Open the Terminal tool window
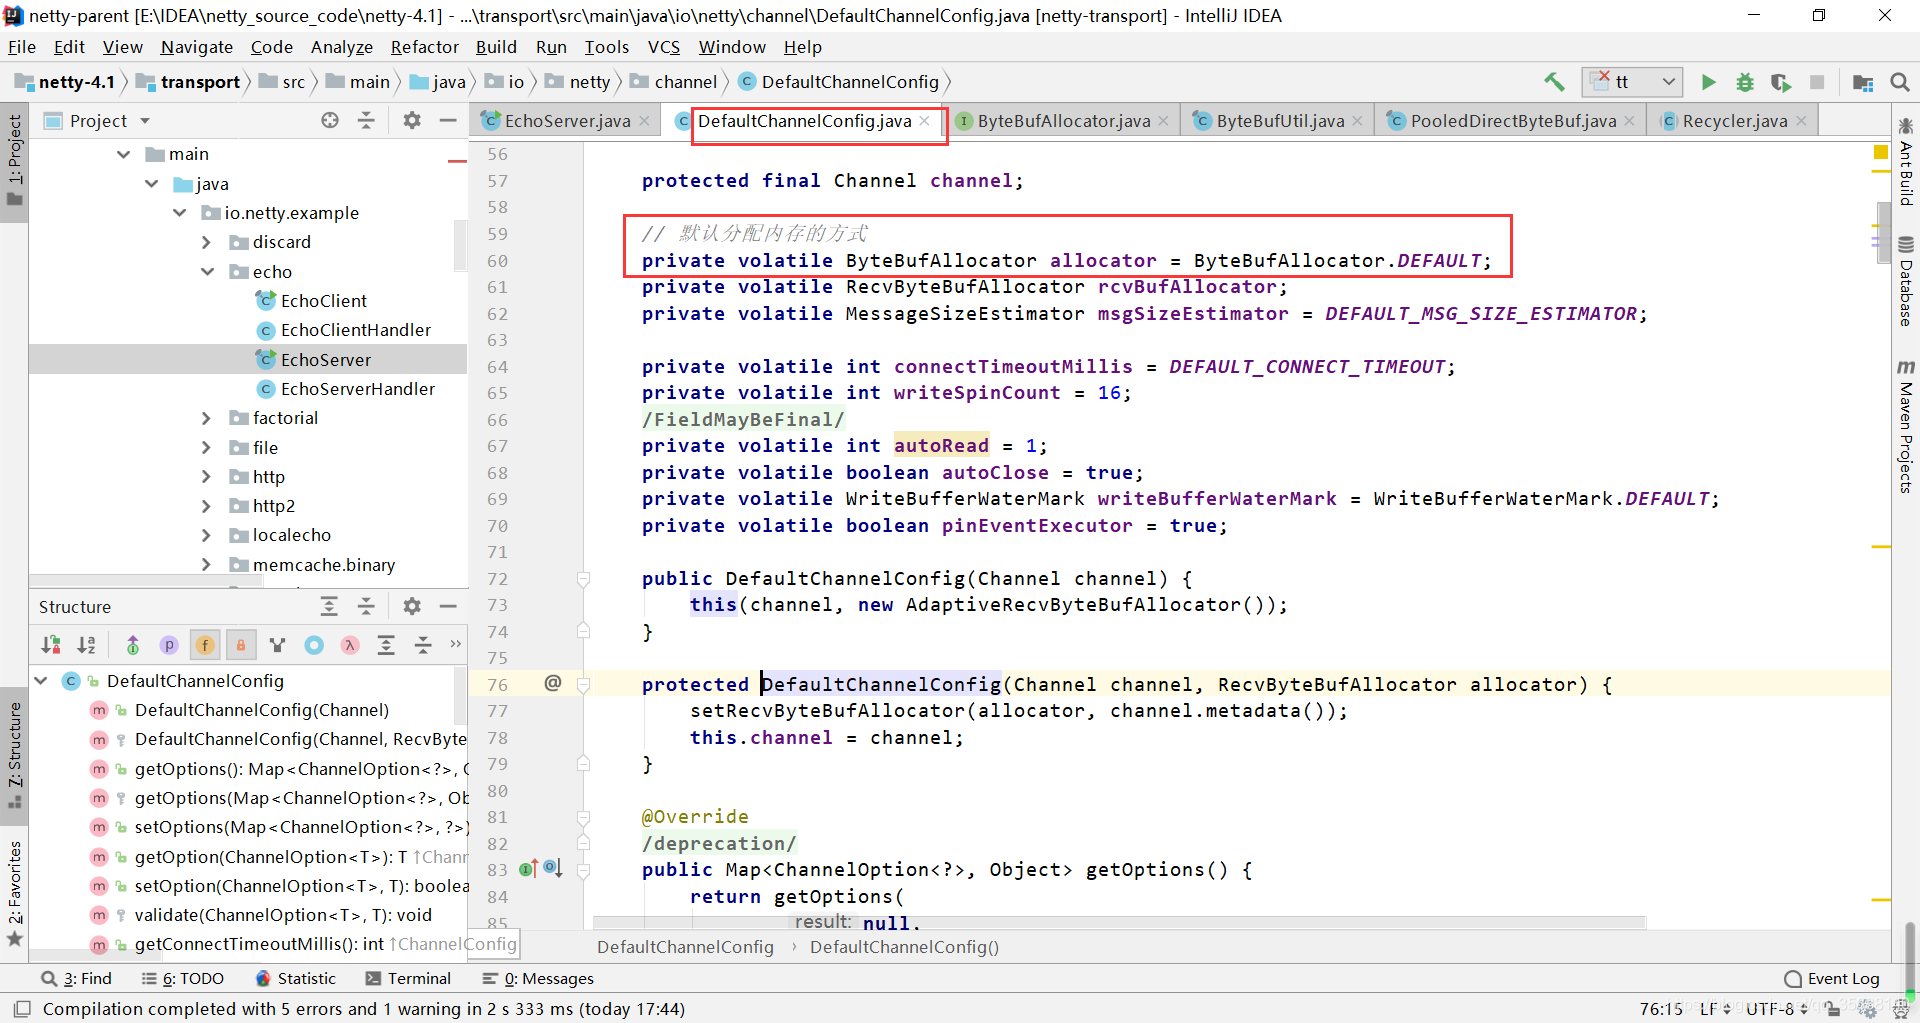Viewport: 1920px width, 1023px height. (x=408, y=978)
